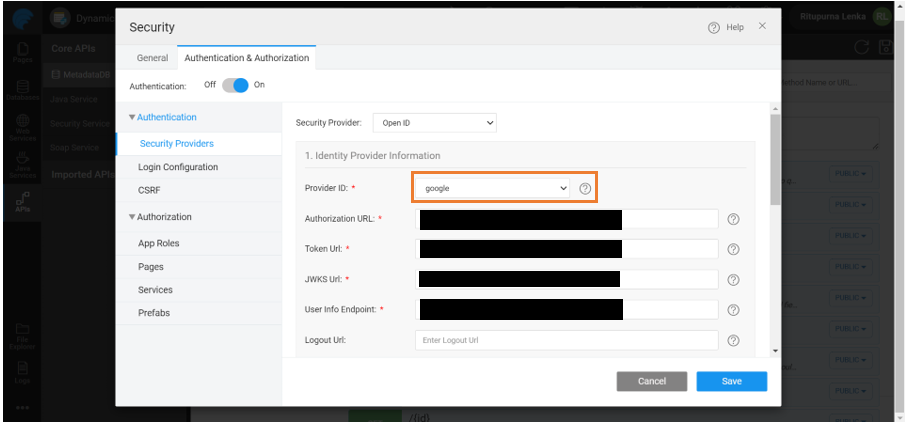
Task: Open Help in the Security dialog header
Action: pyautogui.click(x=726, y=28)
